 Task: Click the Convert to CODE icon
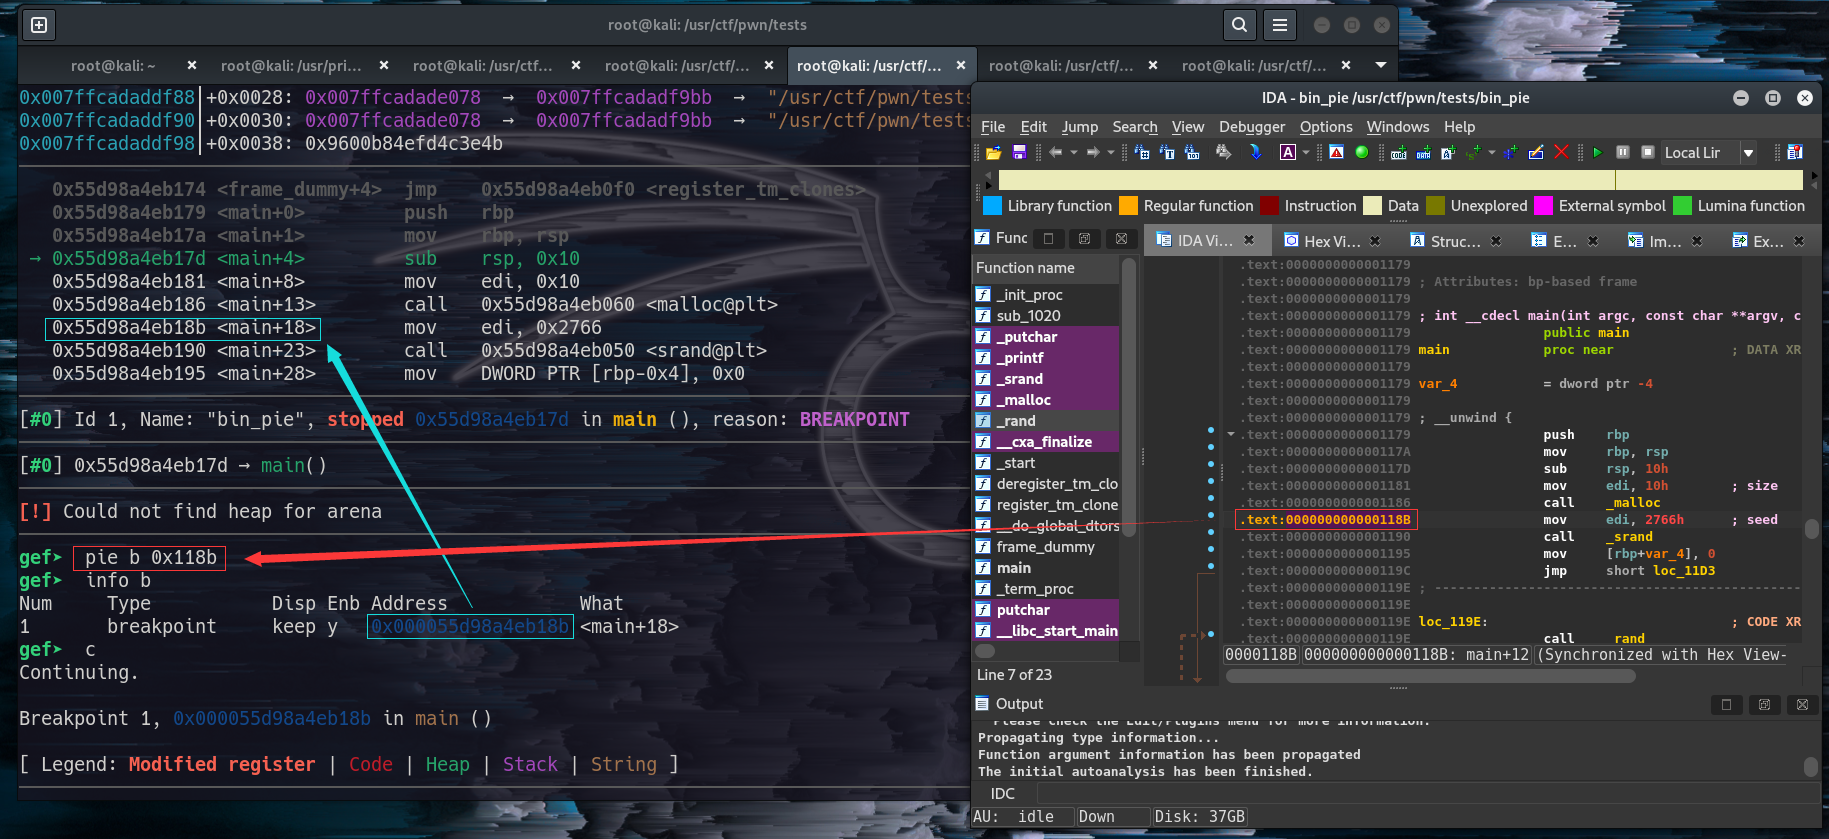point(1398,152)
